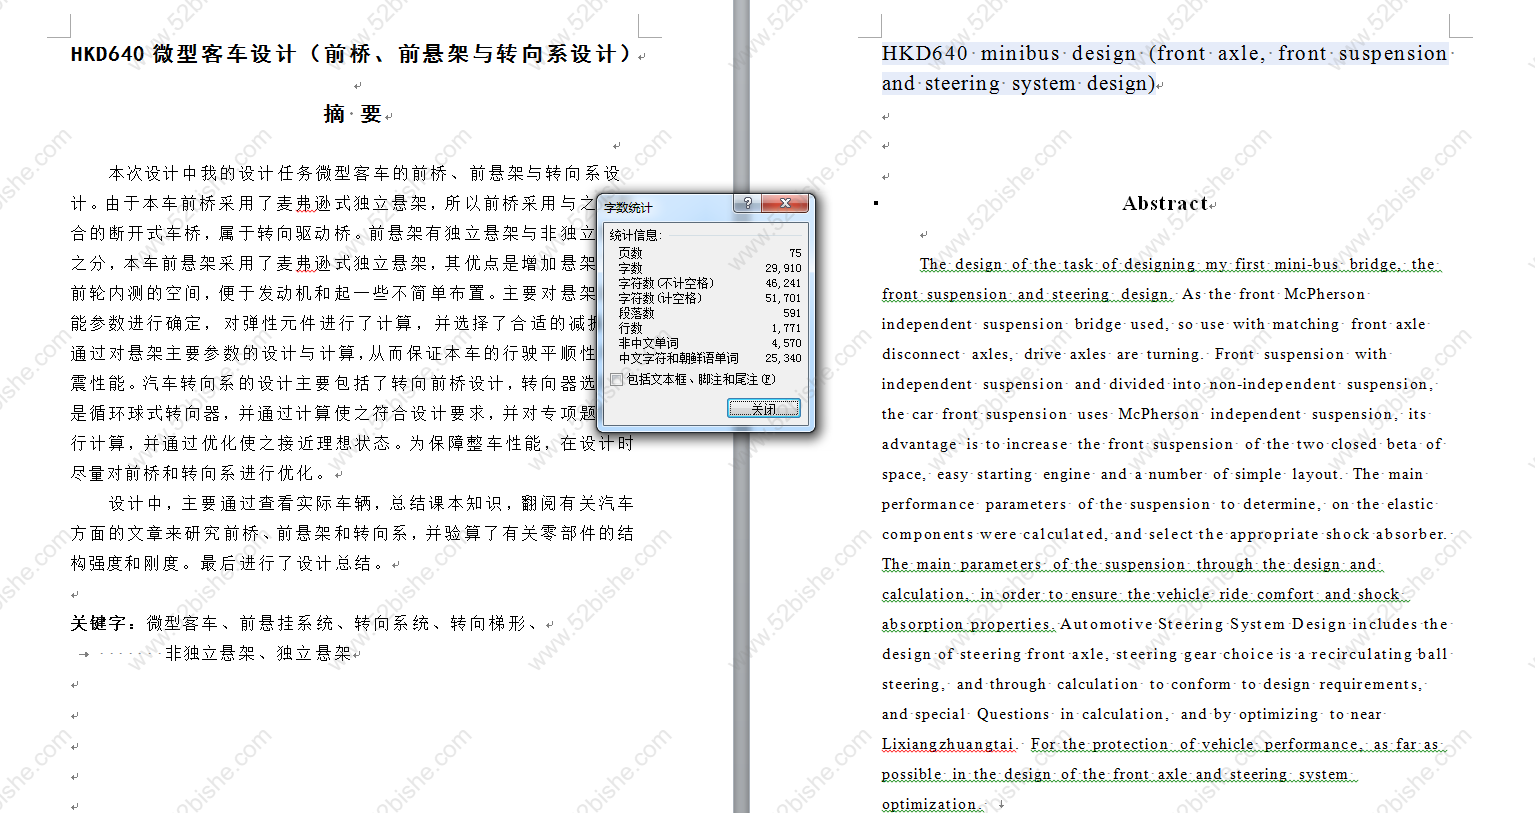Click the 中文字符和朝鲜语单词 statistic row

point(710,358)
